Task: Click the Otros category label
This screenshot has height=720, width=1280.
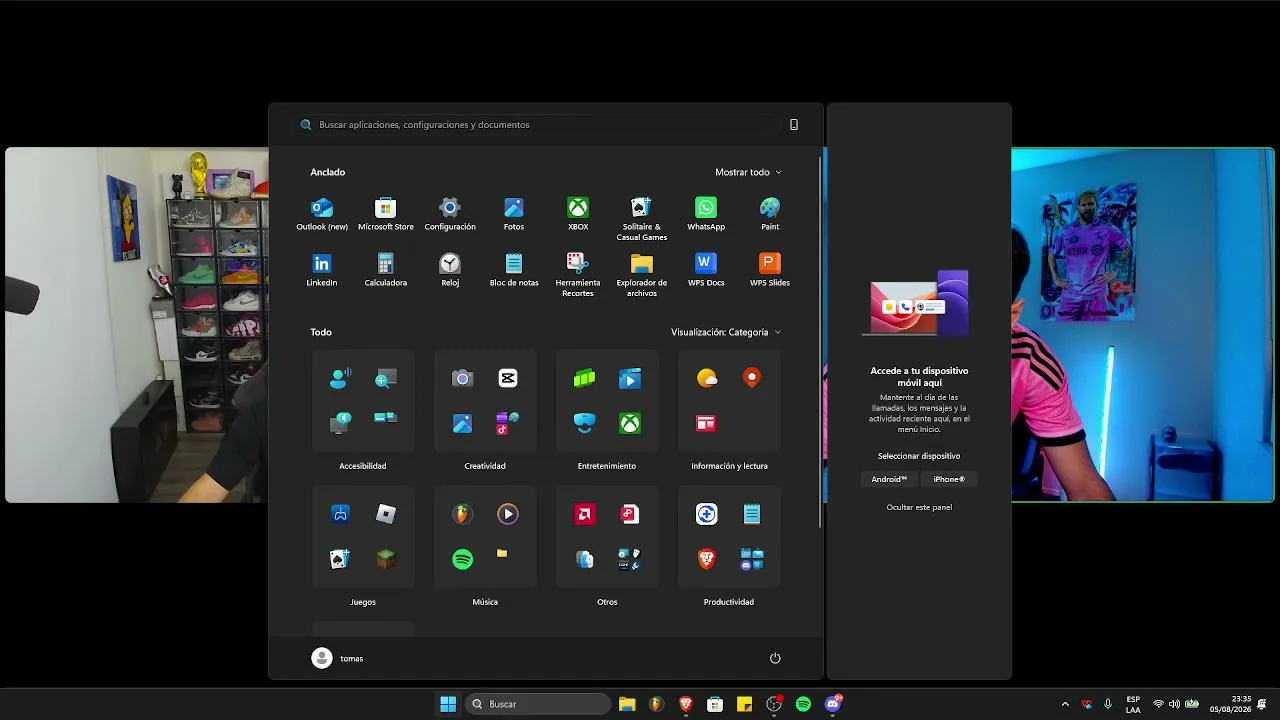Action: click(607, 602)
